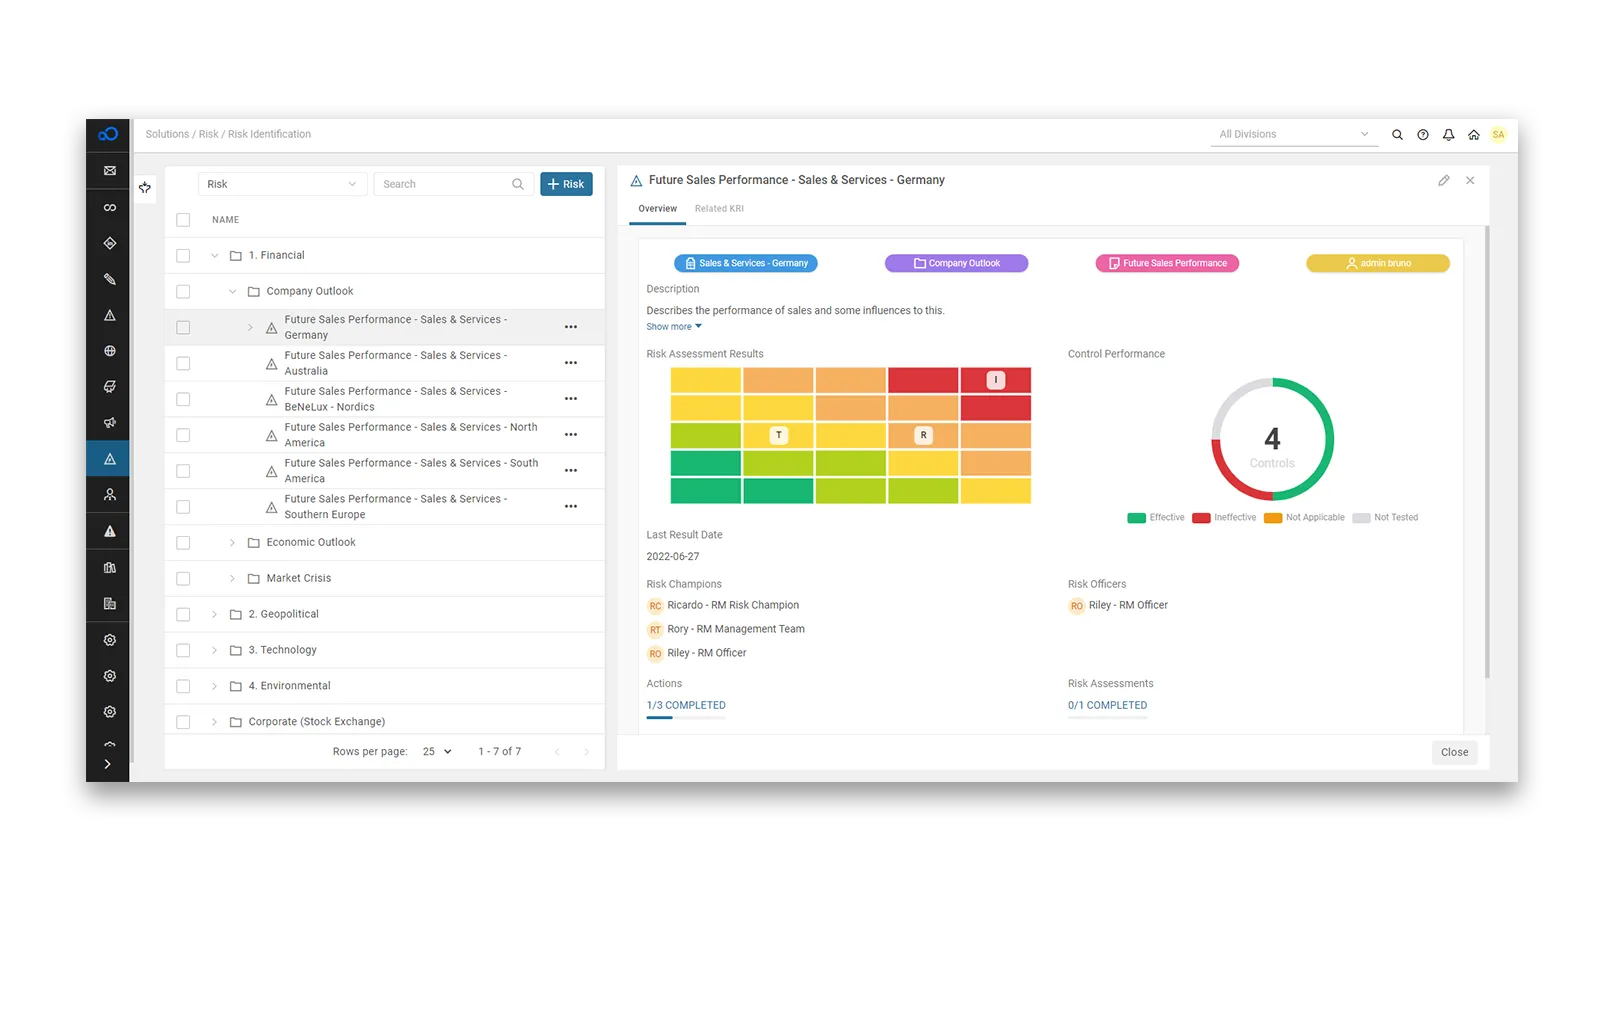Open the SA user avatar menu

1498,135
